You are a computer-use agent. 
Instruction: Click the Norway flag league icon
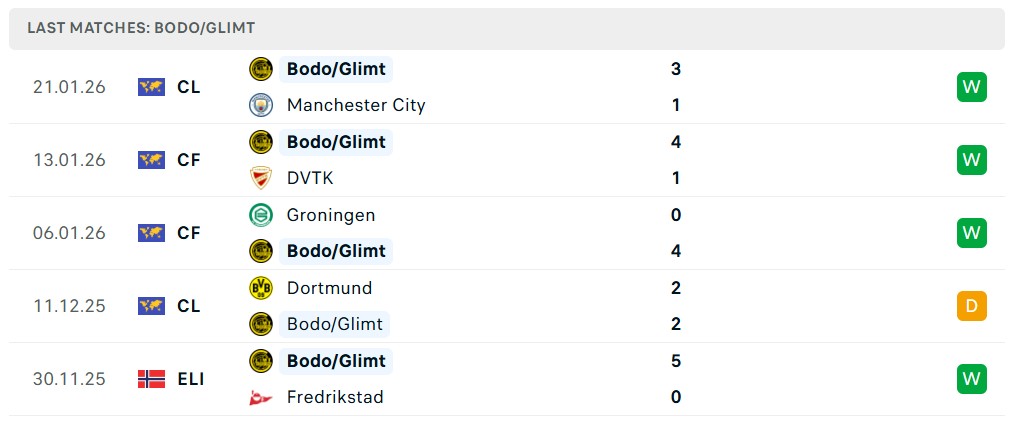click(151, 379)
